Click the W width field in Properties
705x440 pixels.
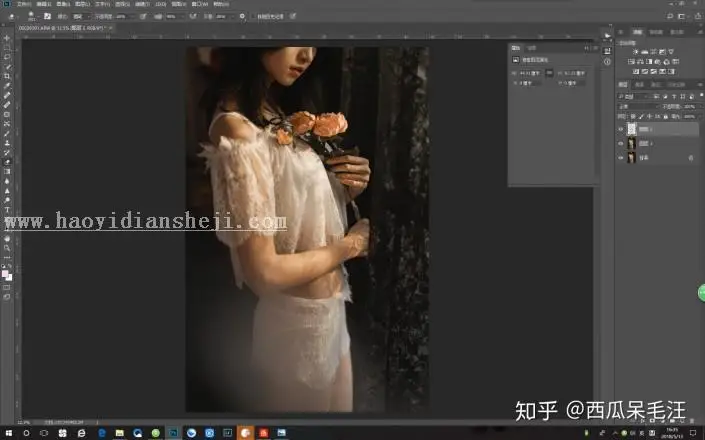tap(531, 73)
